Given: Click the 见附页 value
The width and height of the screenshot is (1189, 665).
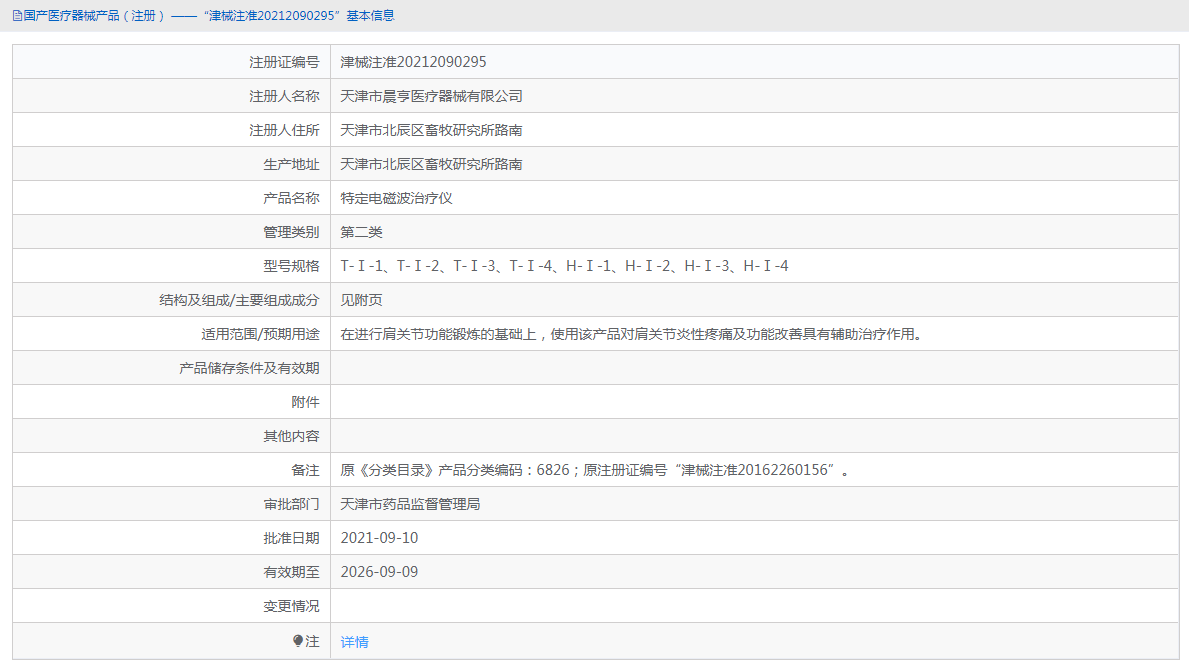Looking at the screenshot, I should pos(362,300).
